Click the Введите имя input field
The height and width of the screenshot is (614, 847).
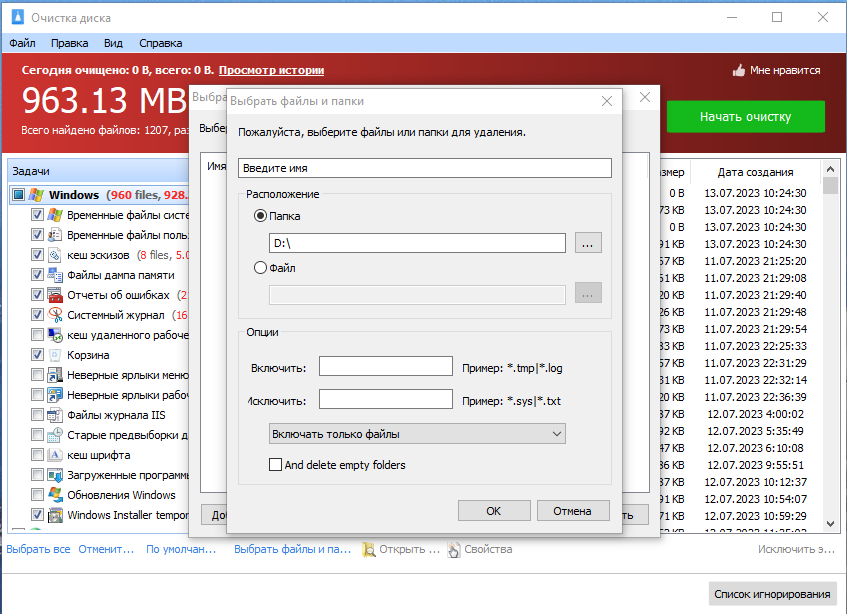click(x=425, y=168)
